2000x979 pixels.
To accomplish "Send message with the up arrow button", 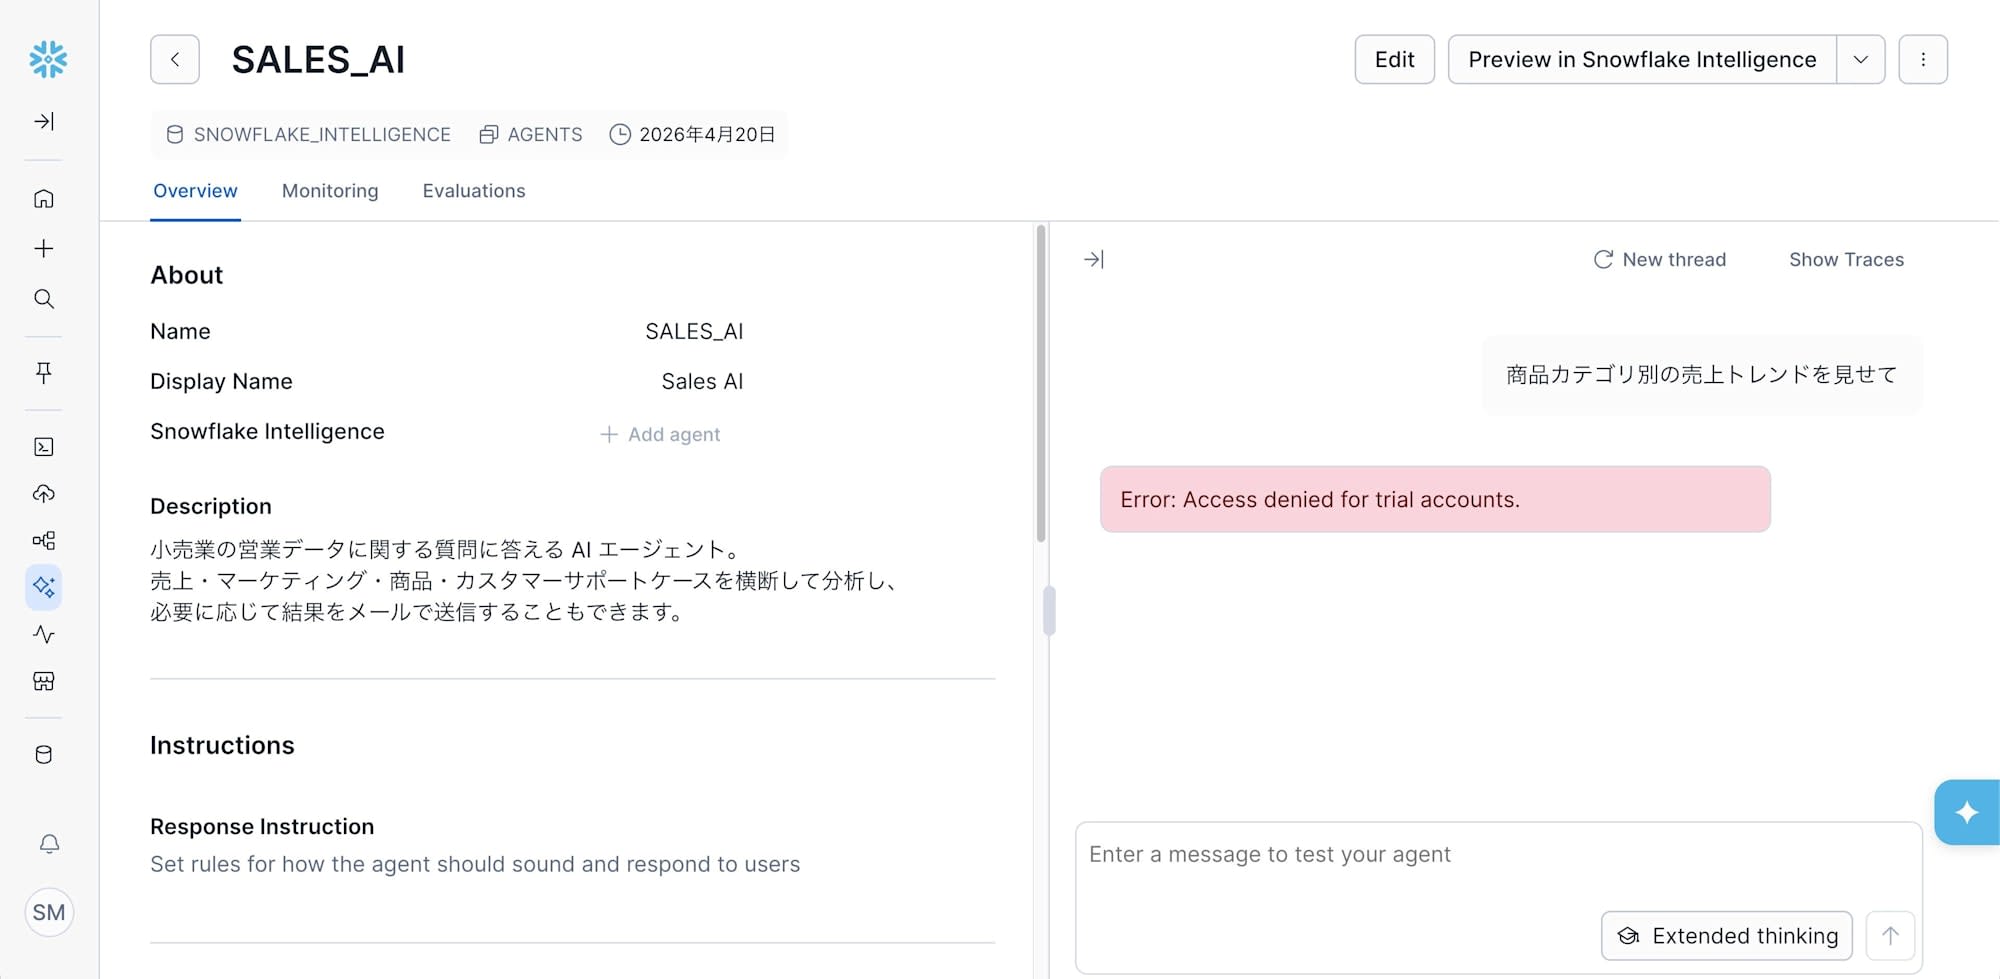I will click(1890, 936).
